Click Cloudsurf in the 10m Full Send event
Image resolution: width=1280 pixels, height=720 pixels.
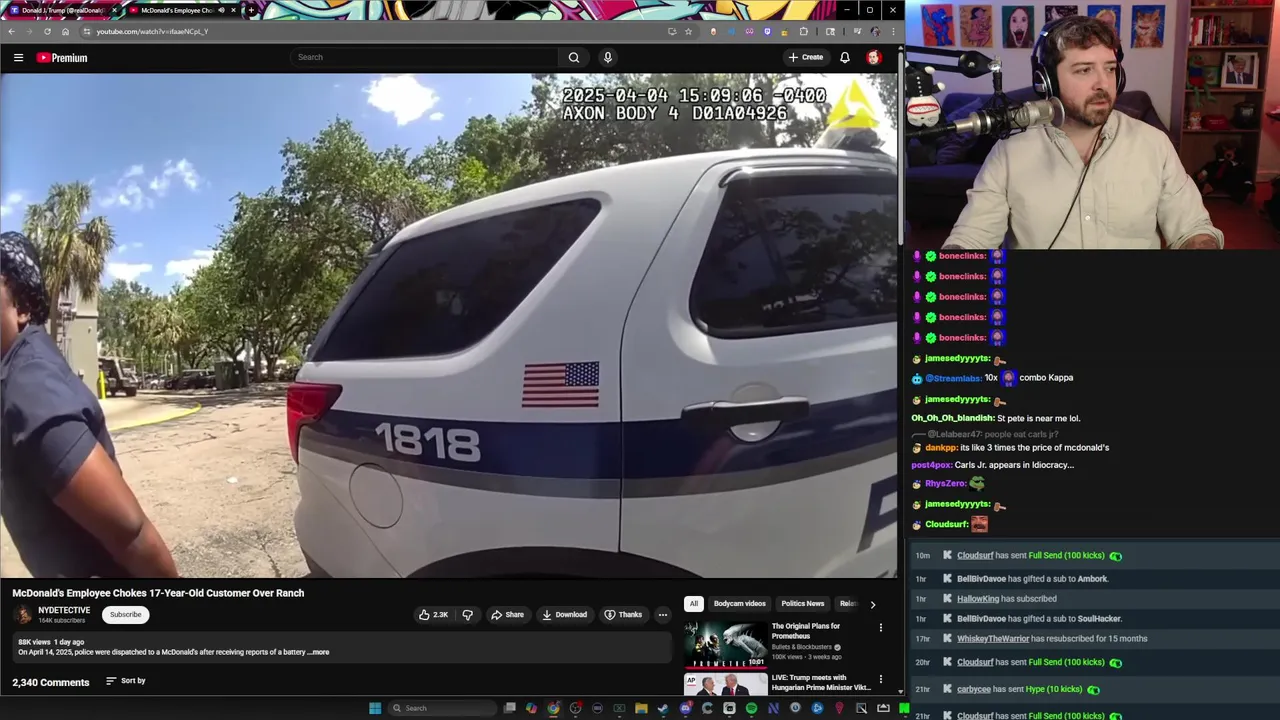pos(975,555)
